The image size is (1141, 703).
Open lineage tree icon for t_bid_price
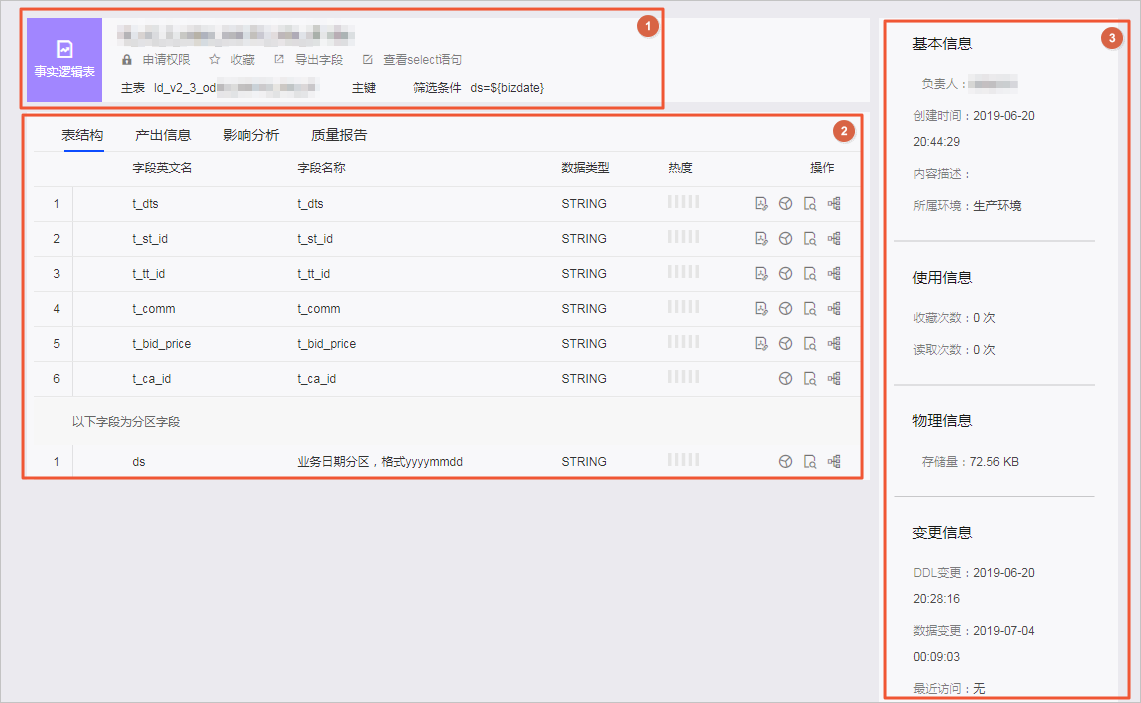coord(834,343)
